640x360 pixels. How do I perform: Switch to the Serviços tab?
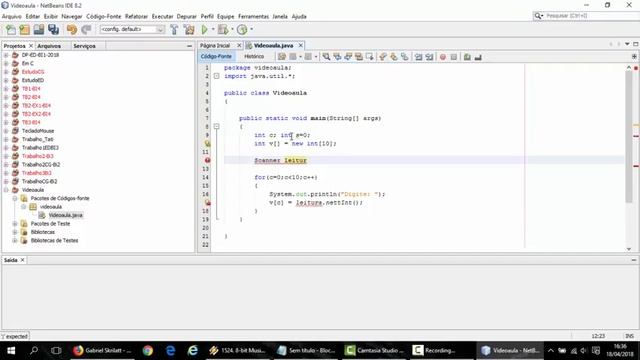(84, 46)
